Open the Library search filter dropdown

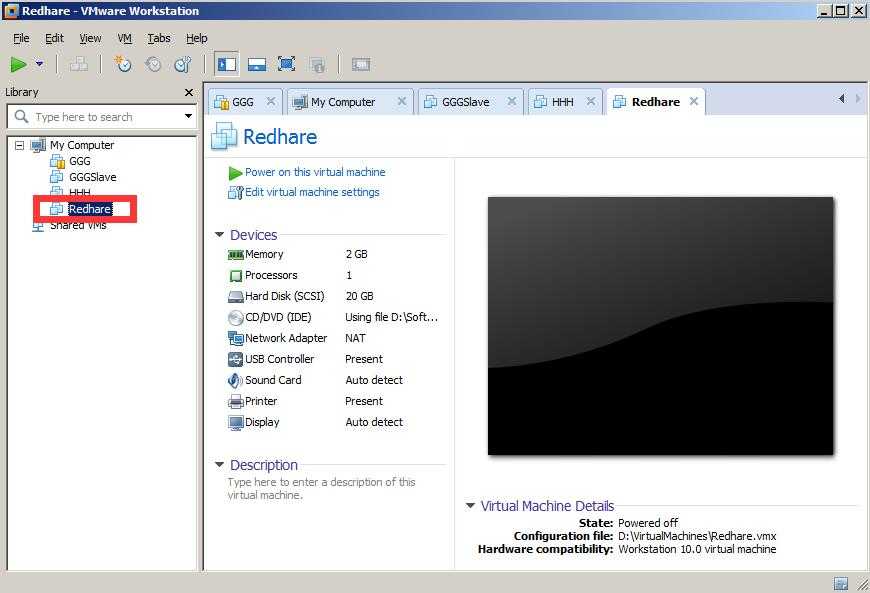(x=188, y=116)
